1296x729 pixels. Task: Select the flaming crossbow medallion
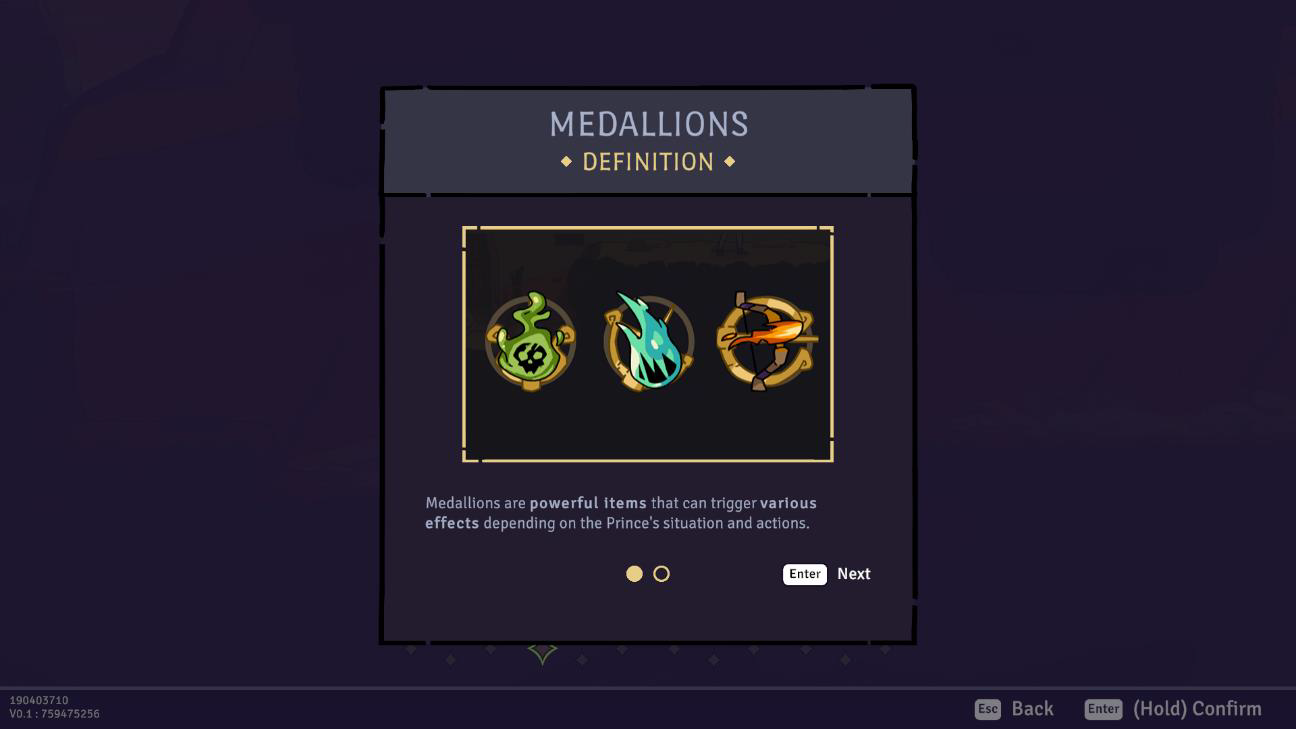pyautogui.click(x=767, y=341)
